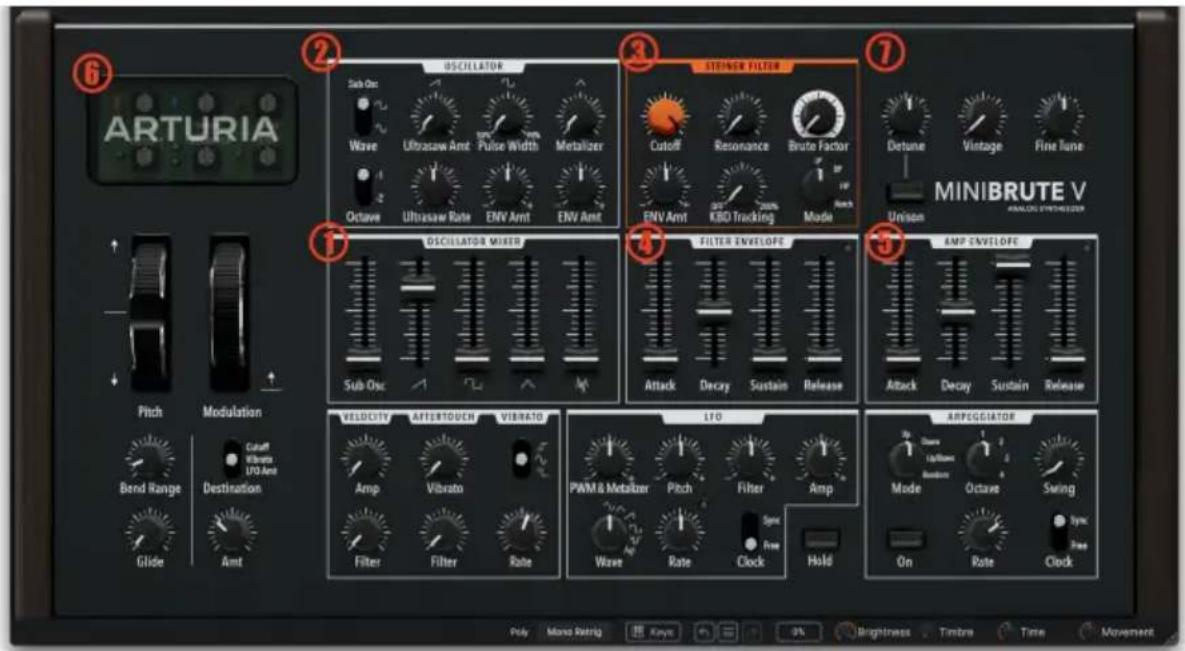Click the Arpeggiator Rate knob

pyautogui.click(x=982, y=532)
